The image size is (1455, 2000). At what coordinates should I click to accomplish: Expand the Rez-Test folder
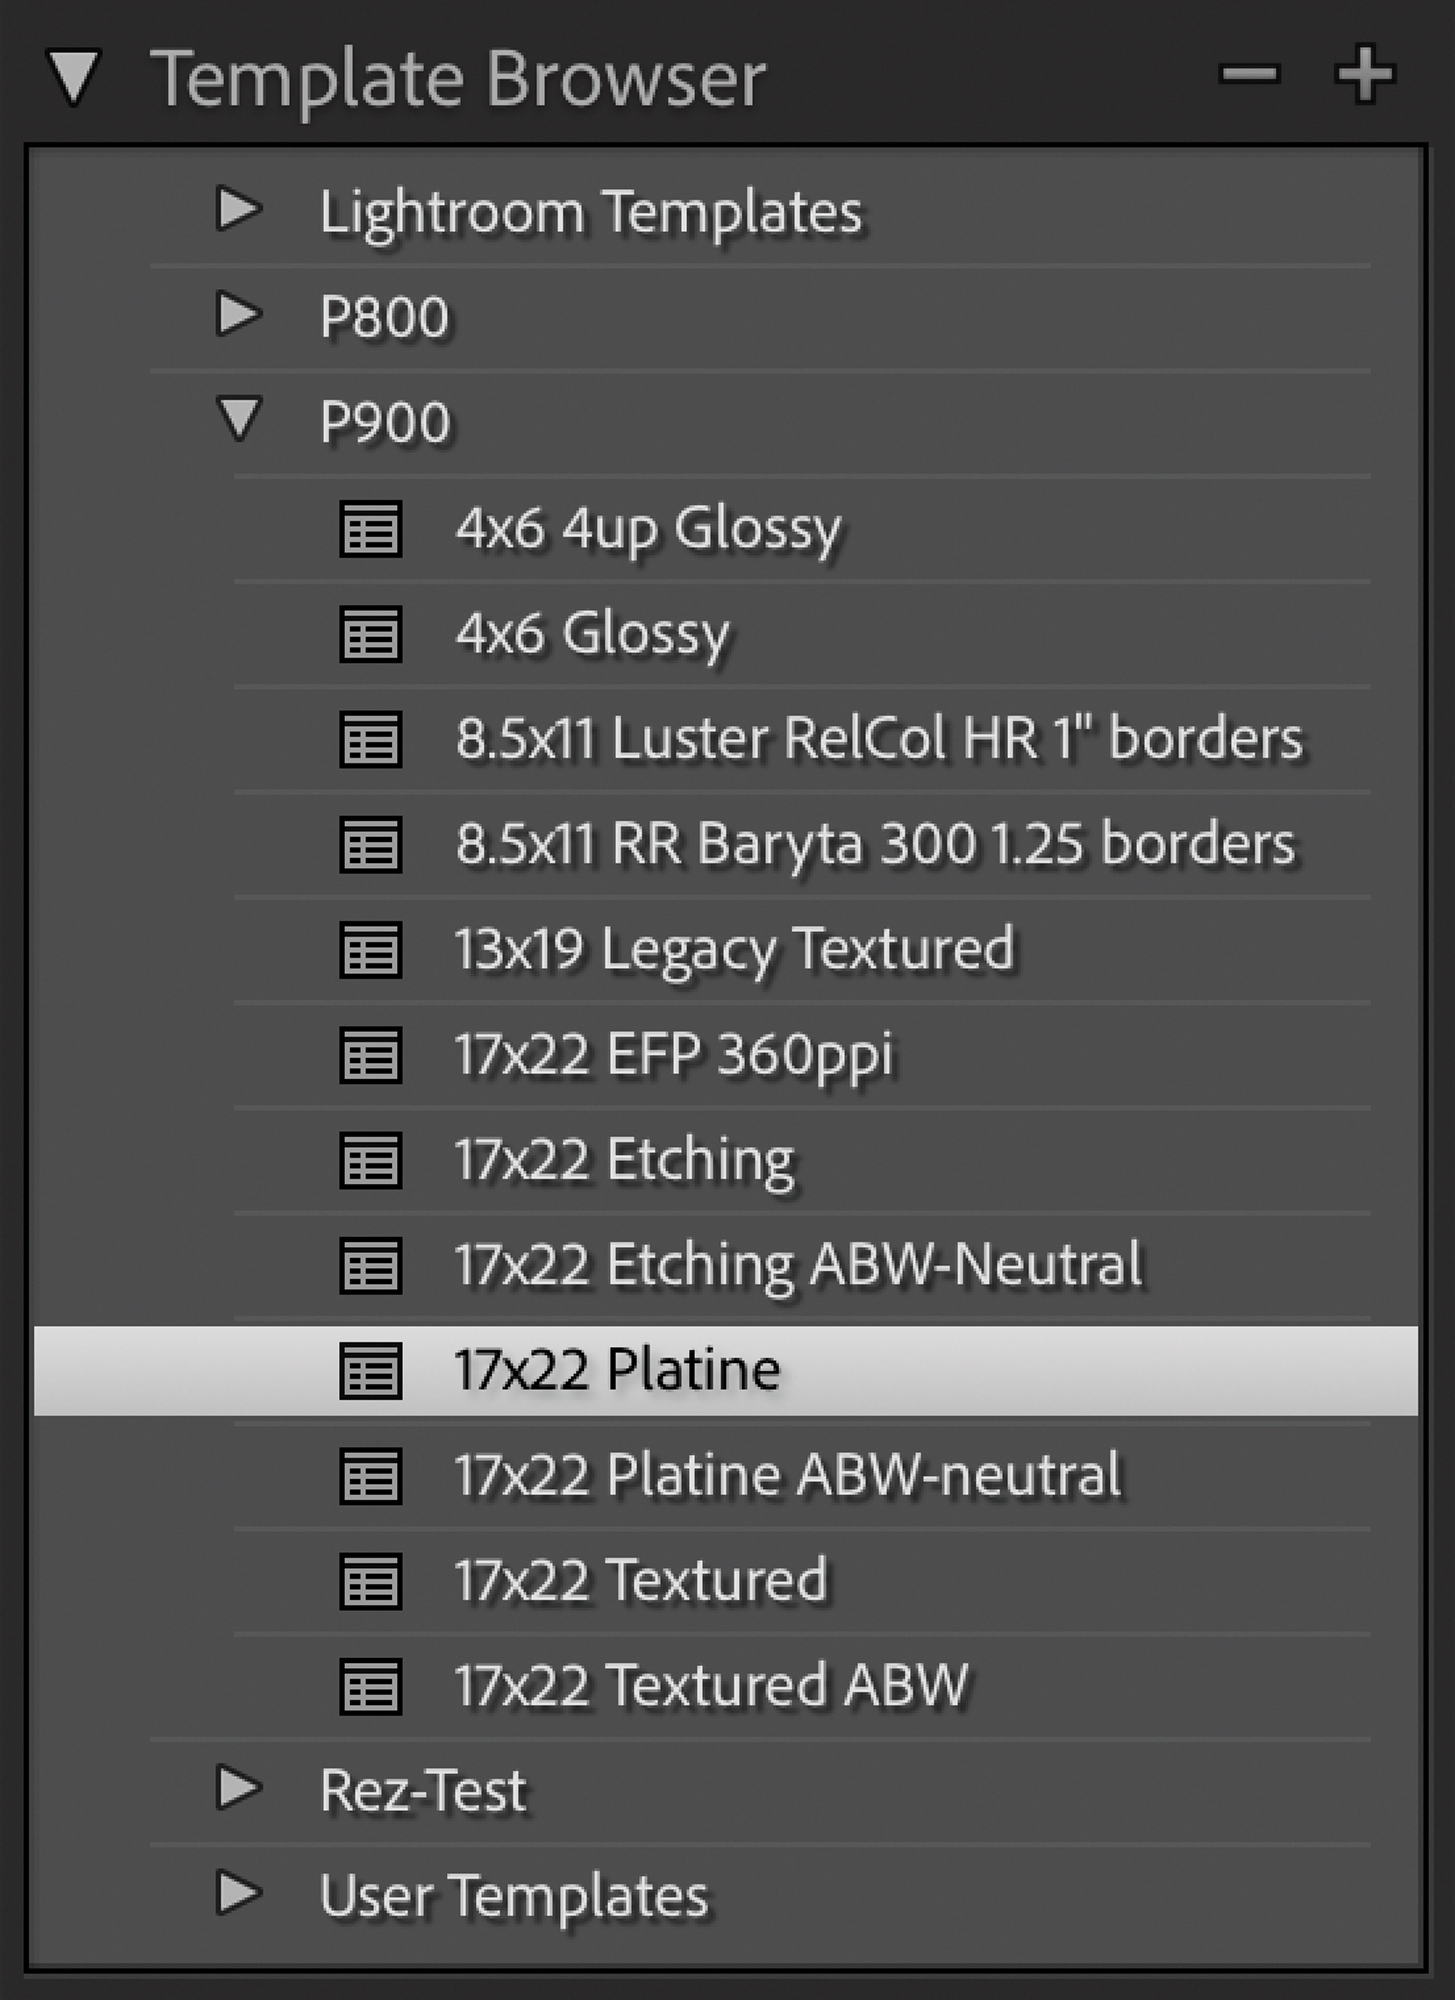[239, 1789]
